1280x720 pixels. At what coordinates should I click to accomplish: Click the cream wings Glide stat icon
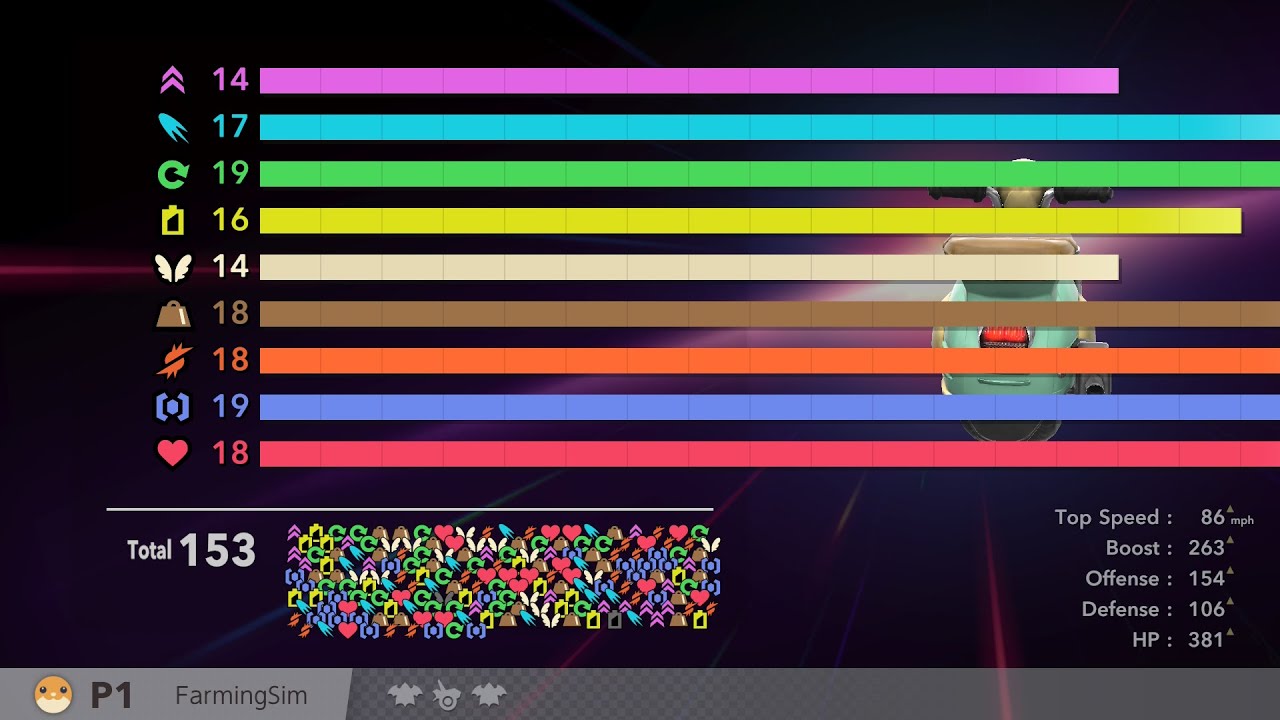pos(172,267)
